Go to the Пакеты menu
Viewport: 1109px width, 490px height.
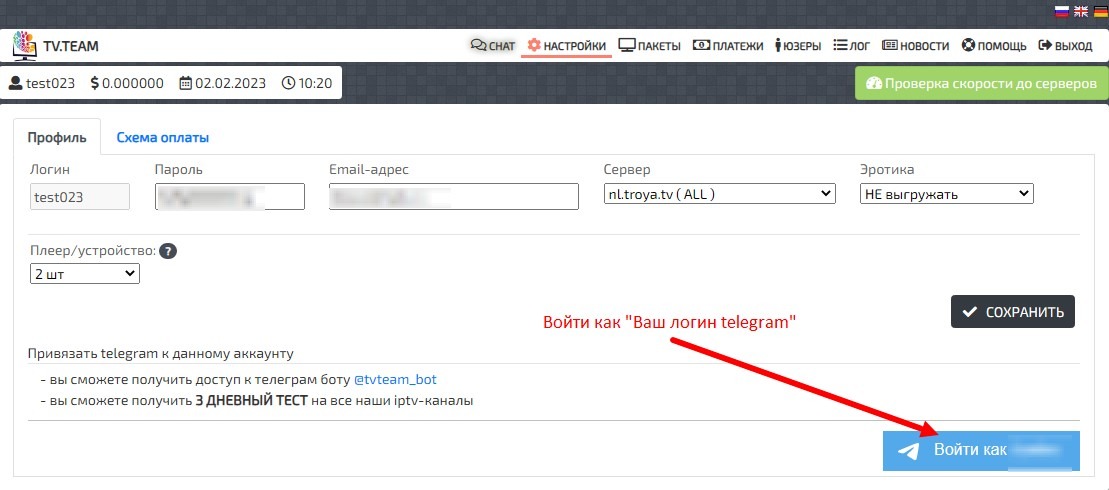pyautogui.click(x=649, y=45)
